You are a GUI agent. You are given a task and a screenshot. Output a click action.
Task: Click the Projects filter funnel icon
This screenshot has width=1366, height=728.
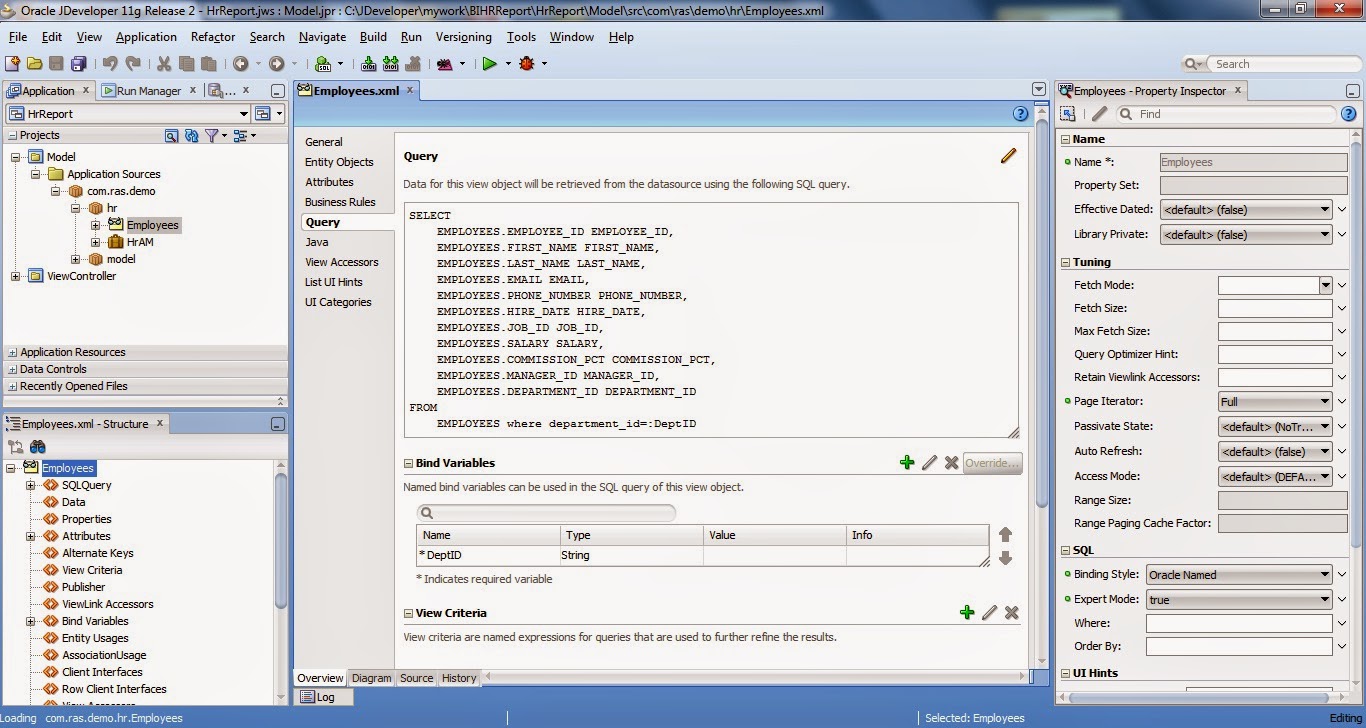tap(211, 135)
